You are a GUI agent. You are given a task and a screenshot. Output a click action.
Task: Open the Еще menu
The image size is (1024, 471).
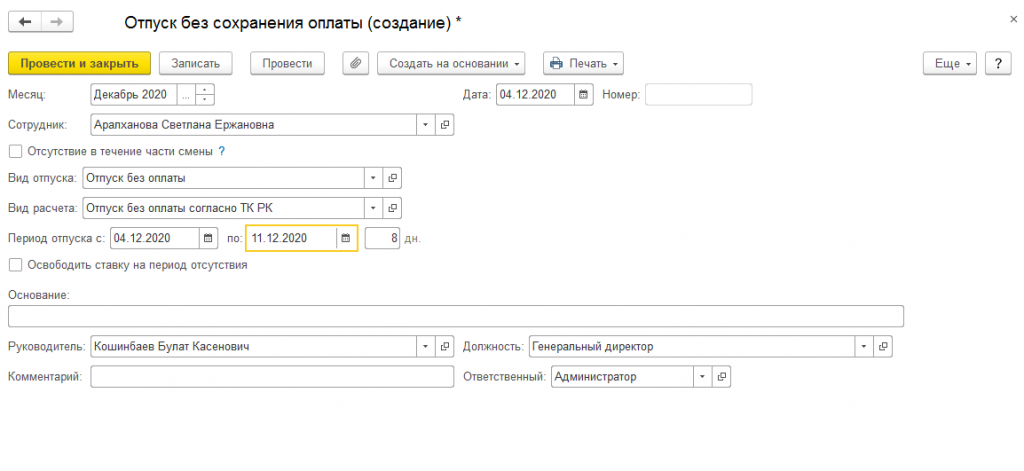point(952,63)
